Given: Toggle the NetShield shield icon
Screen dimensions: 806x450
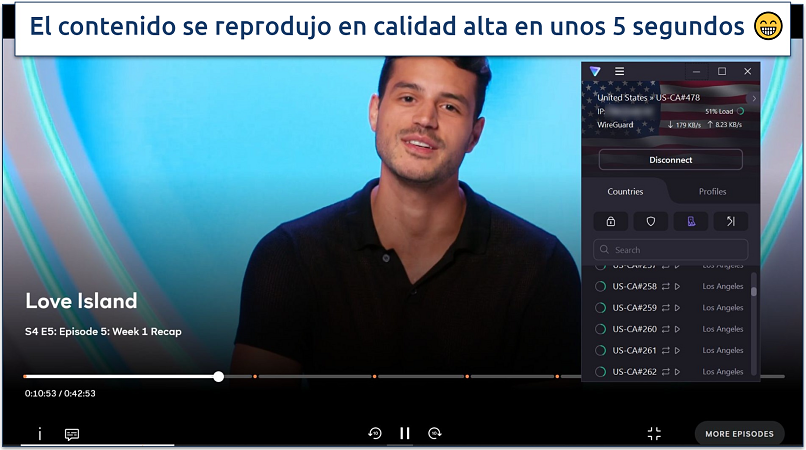Looking at the screenshot, I should pos(650,221).
